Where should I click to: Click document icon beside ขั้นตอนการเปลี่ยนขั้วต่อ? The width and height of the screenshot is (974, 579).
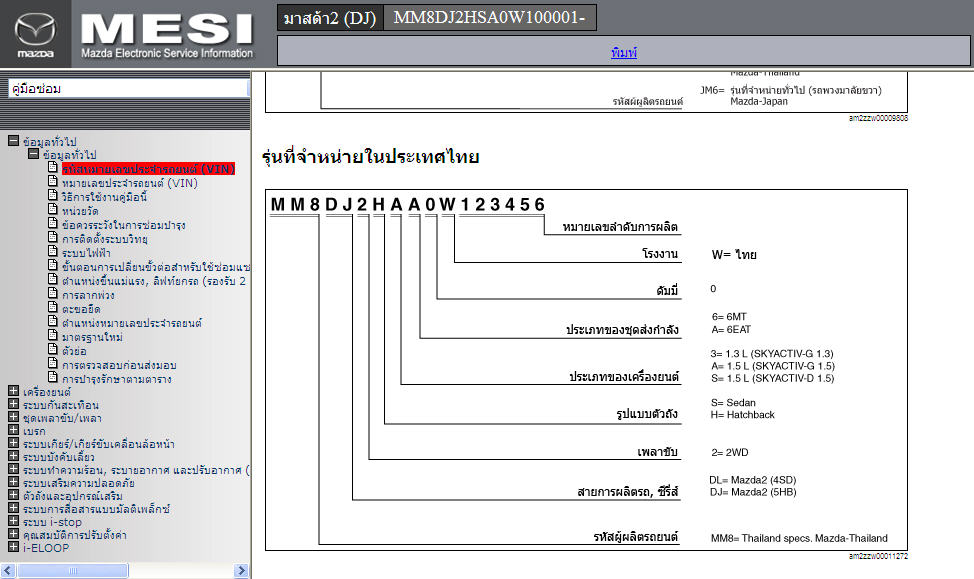point(53,265)
